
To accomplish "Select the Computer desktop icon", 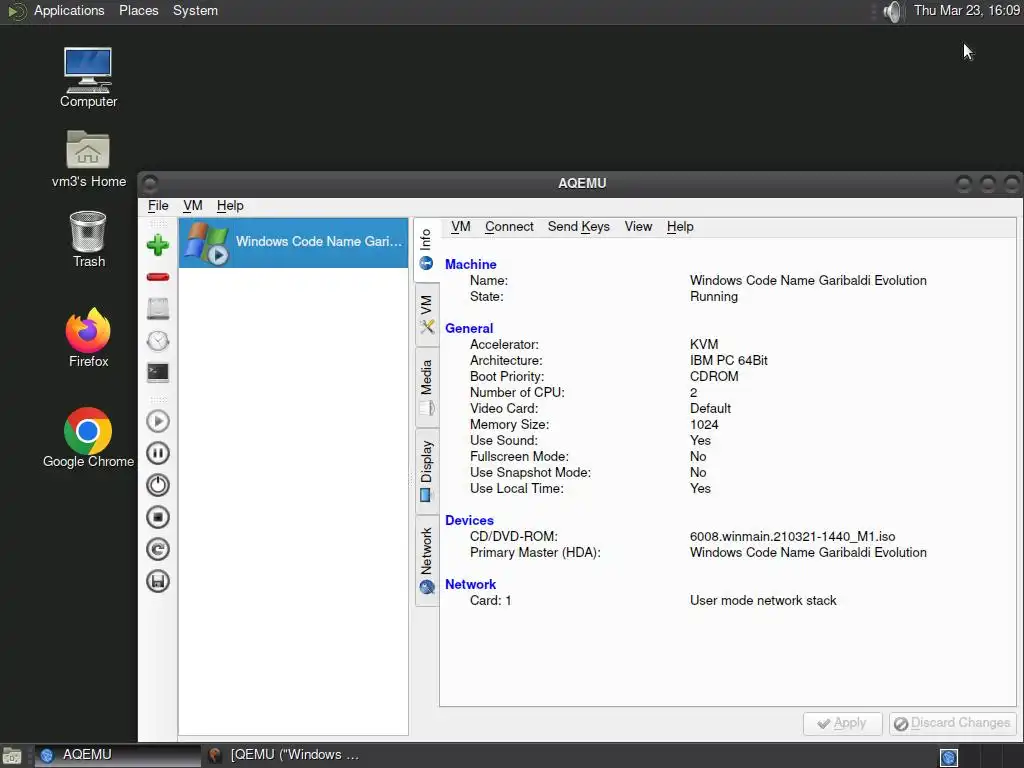I will (x=88, y=78).
